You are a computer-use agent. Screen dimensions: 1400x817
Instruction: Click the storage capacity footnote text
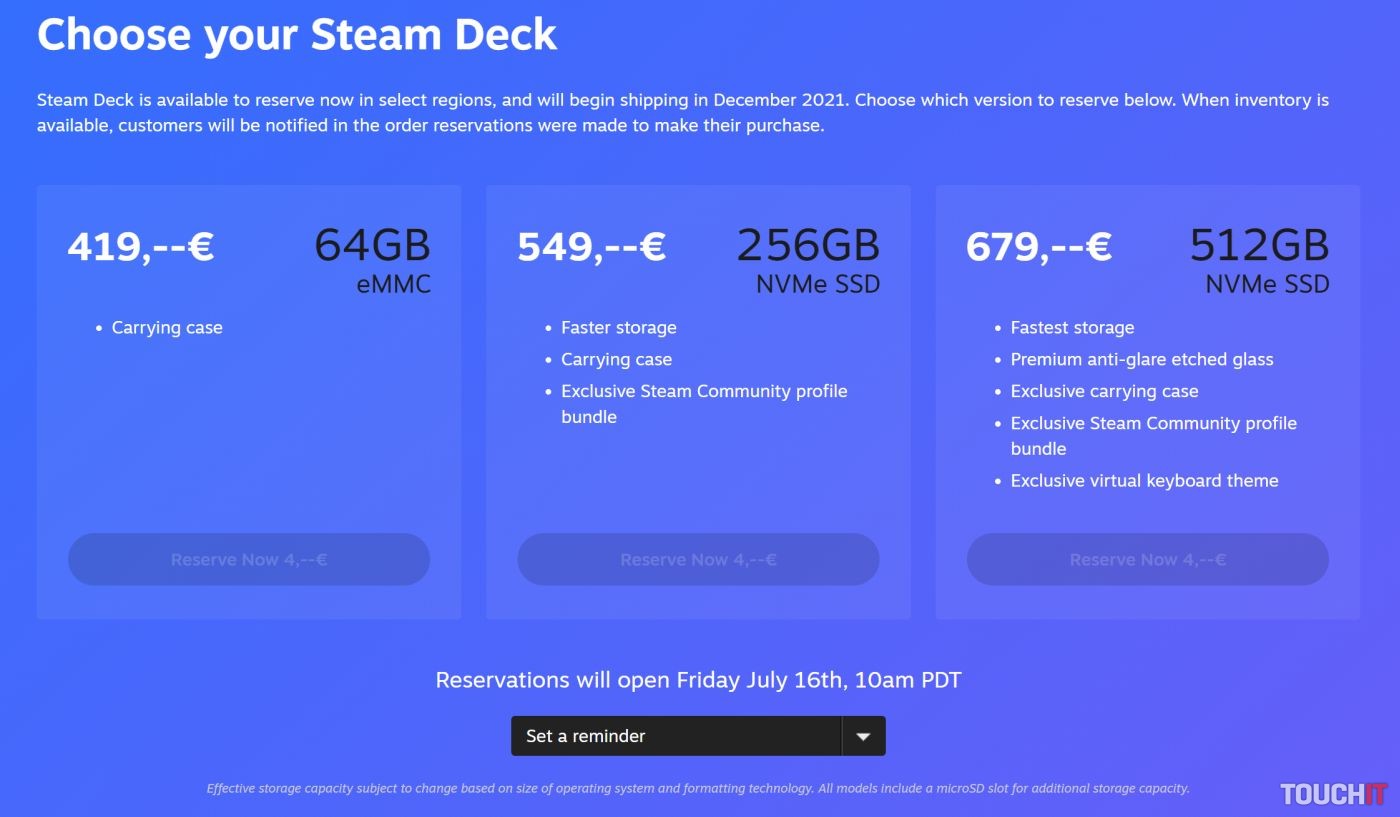(x=698, y=788)
